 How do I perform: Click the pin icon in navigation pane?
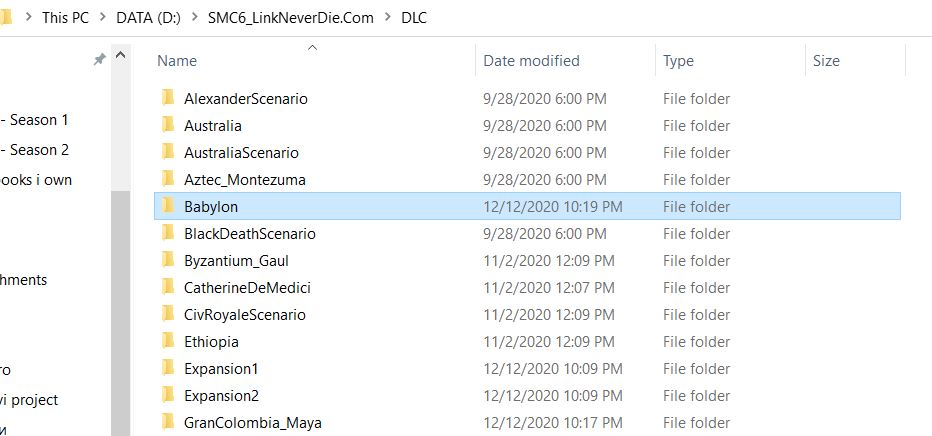99,60
